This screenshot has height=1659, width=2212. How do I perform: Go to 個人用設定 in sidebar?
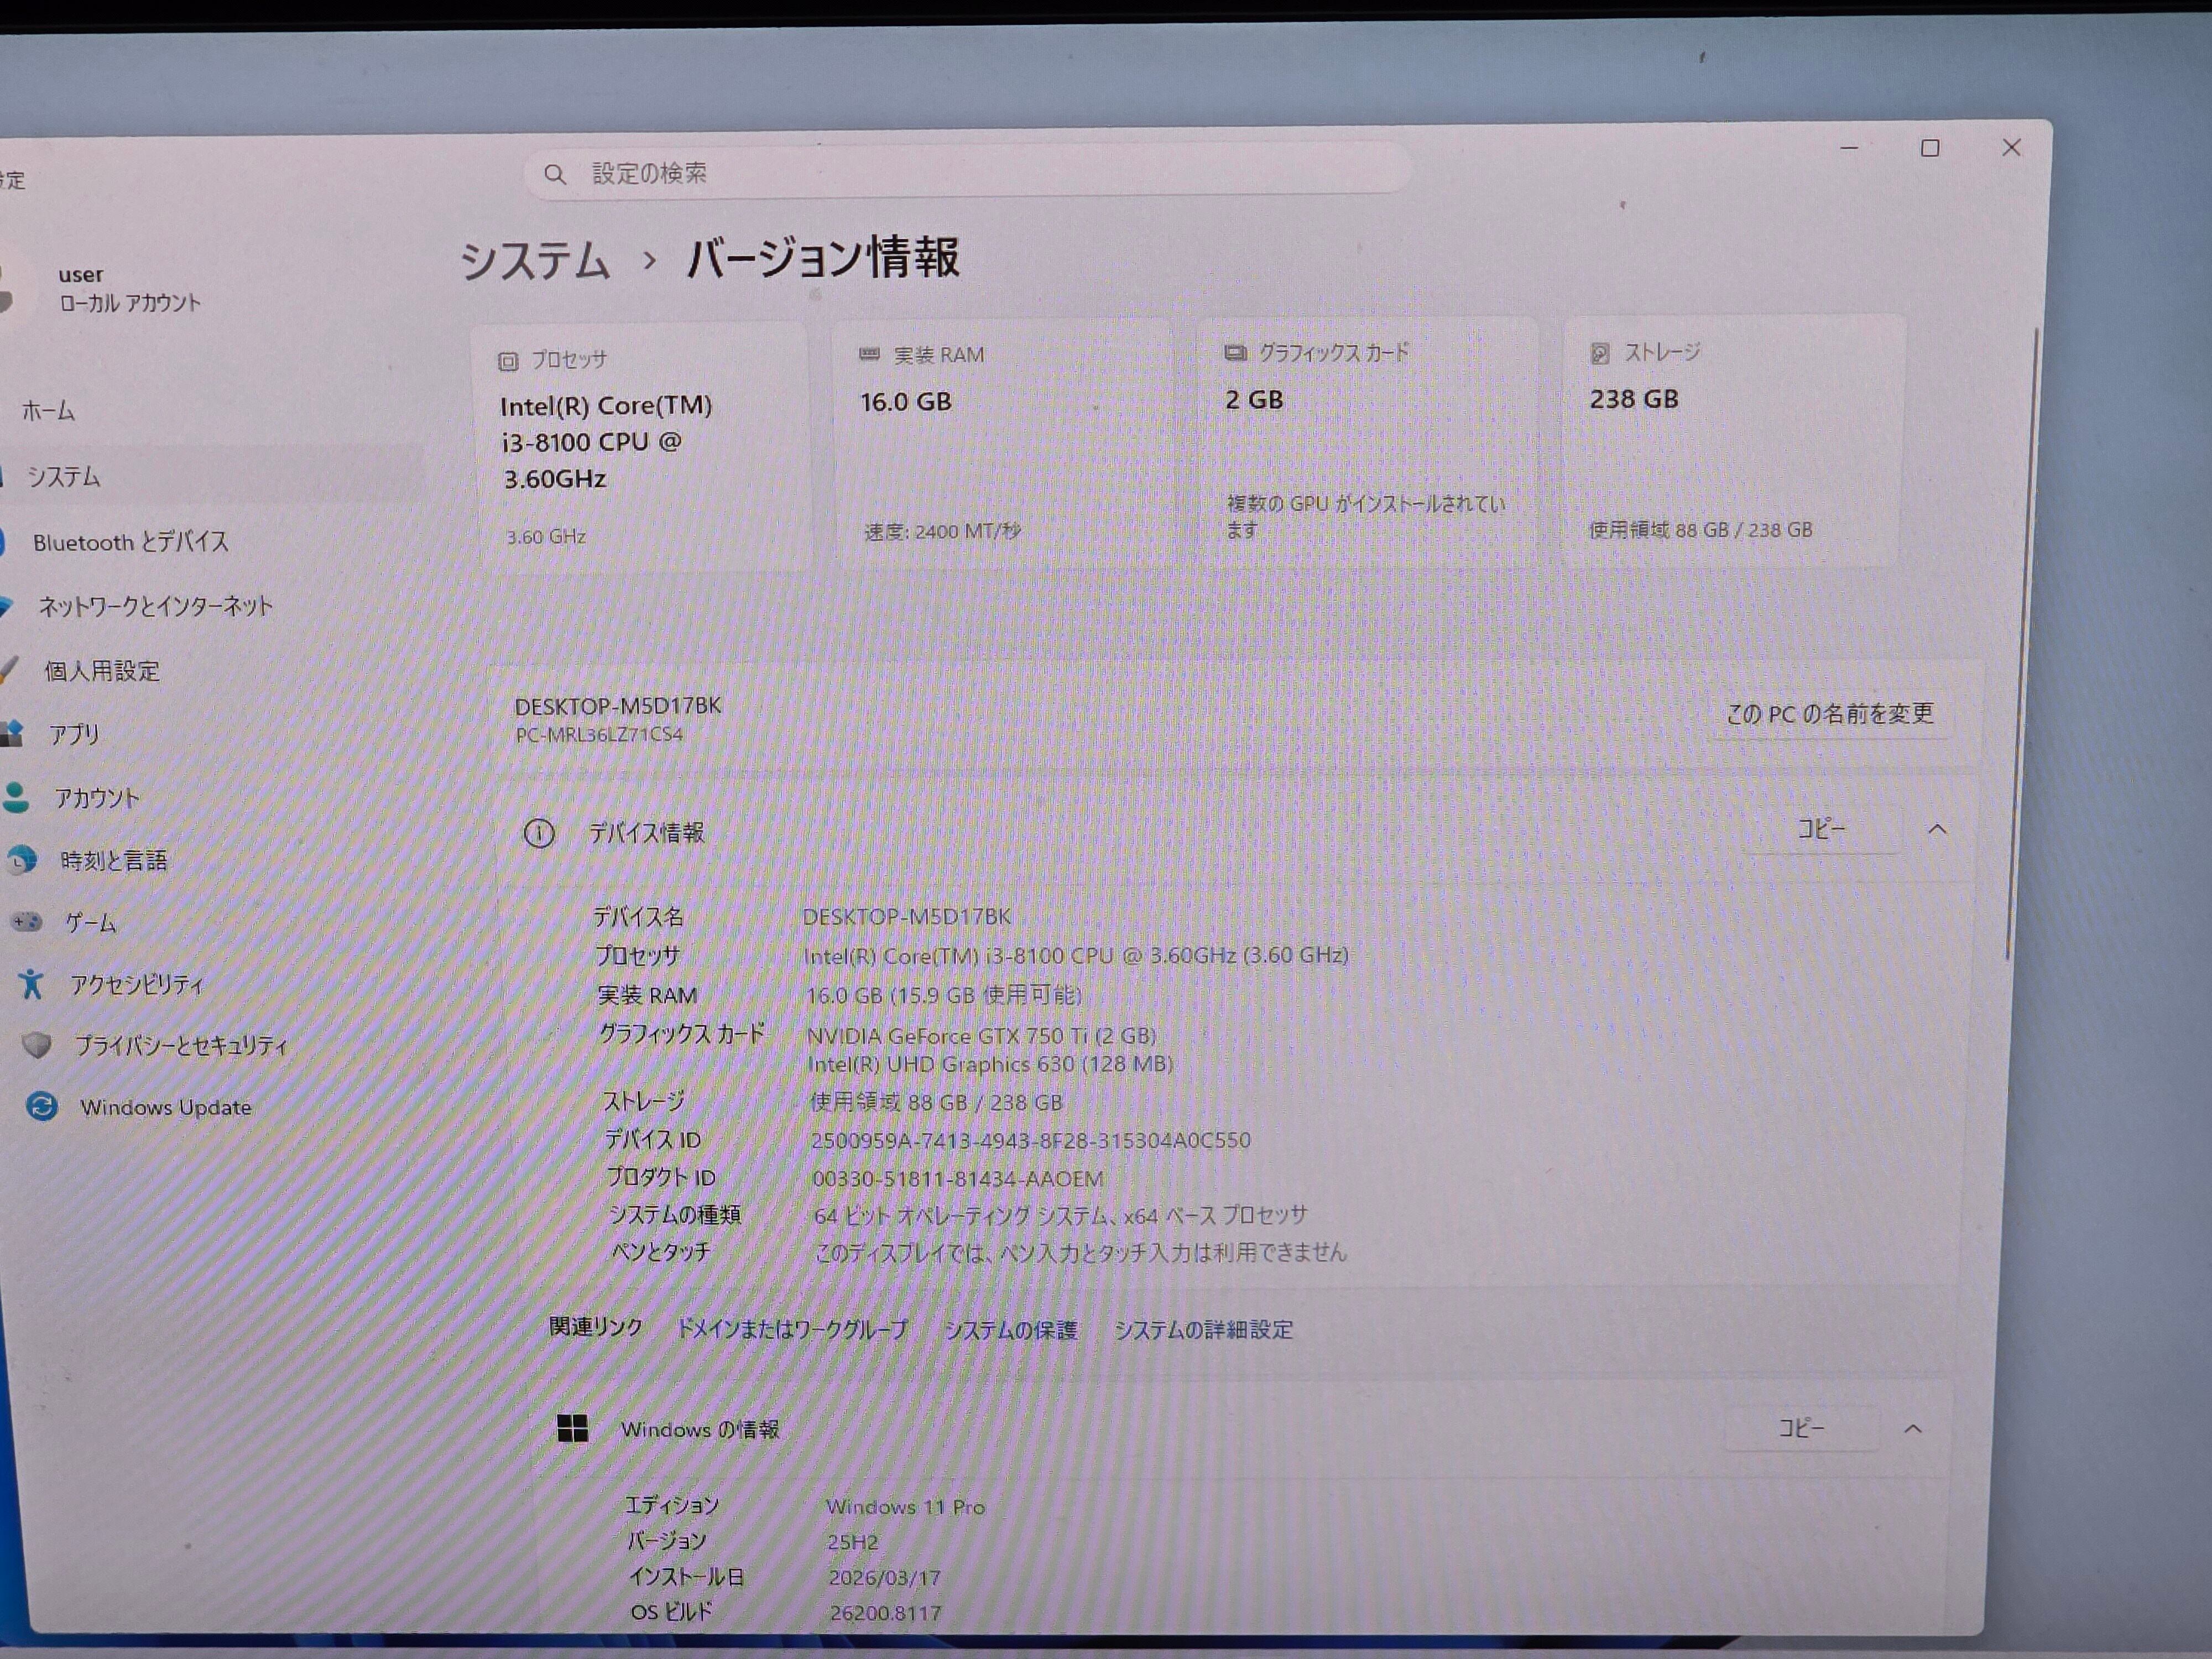tap(102, 671)
